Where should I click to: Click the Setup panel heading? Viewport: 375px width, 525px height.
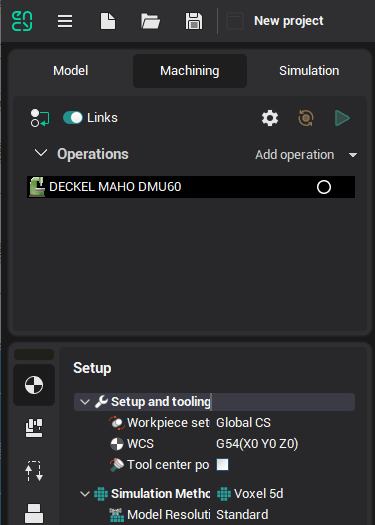point(92,368)
